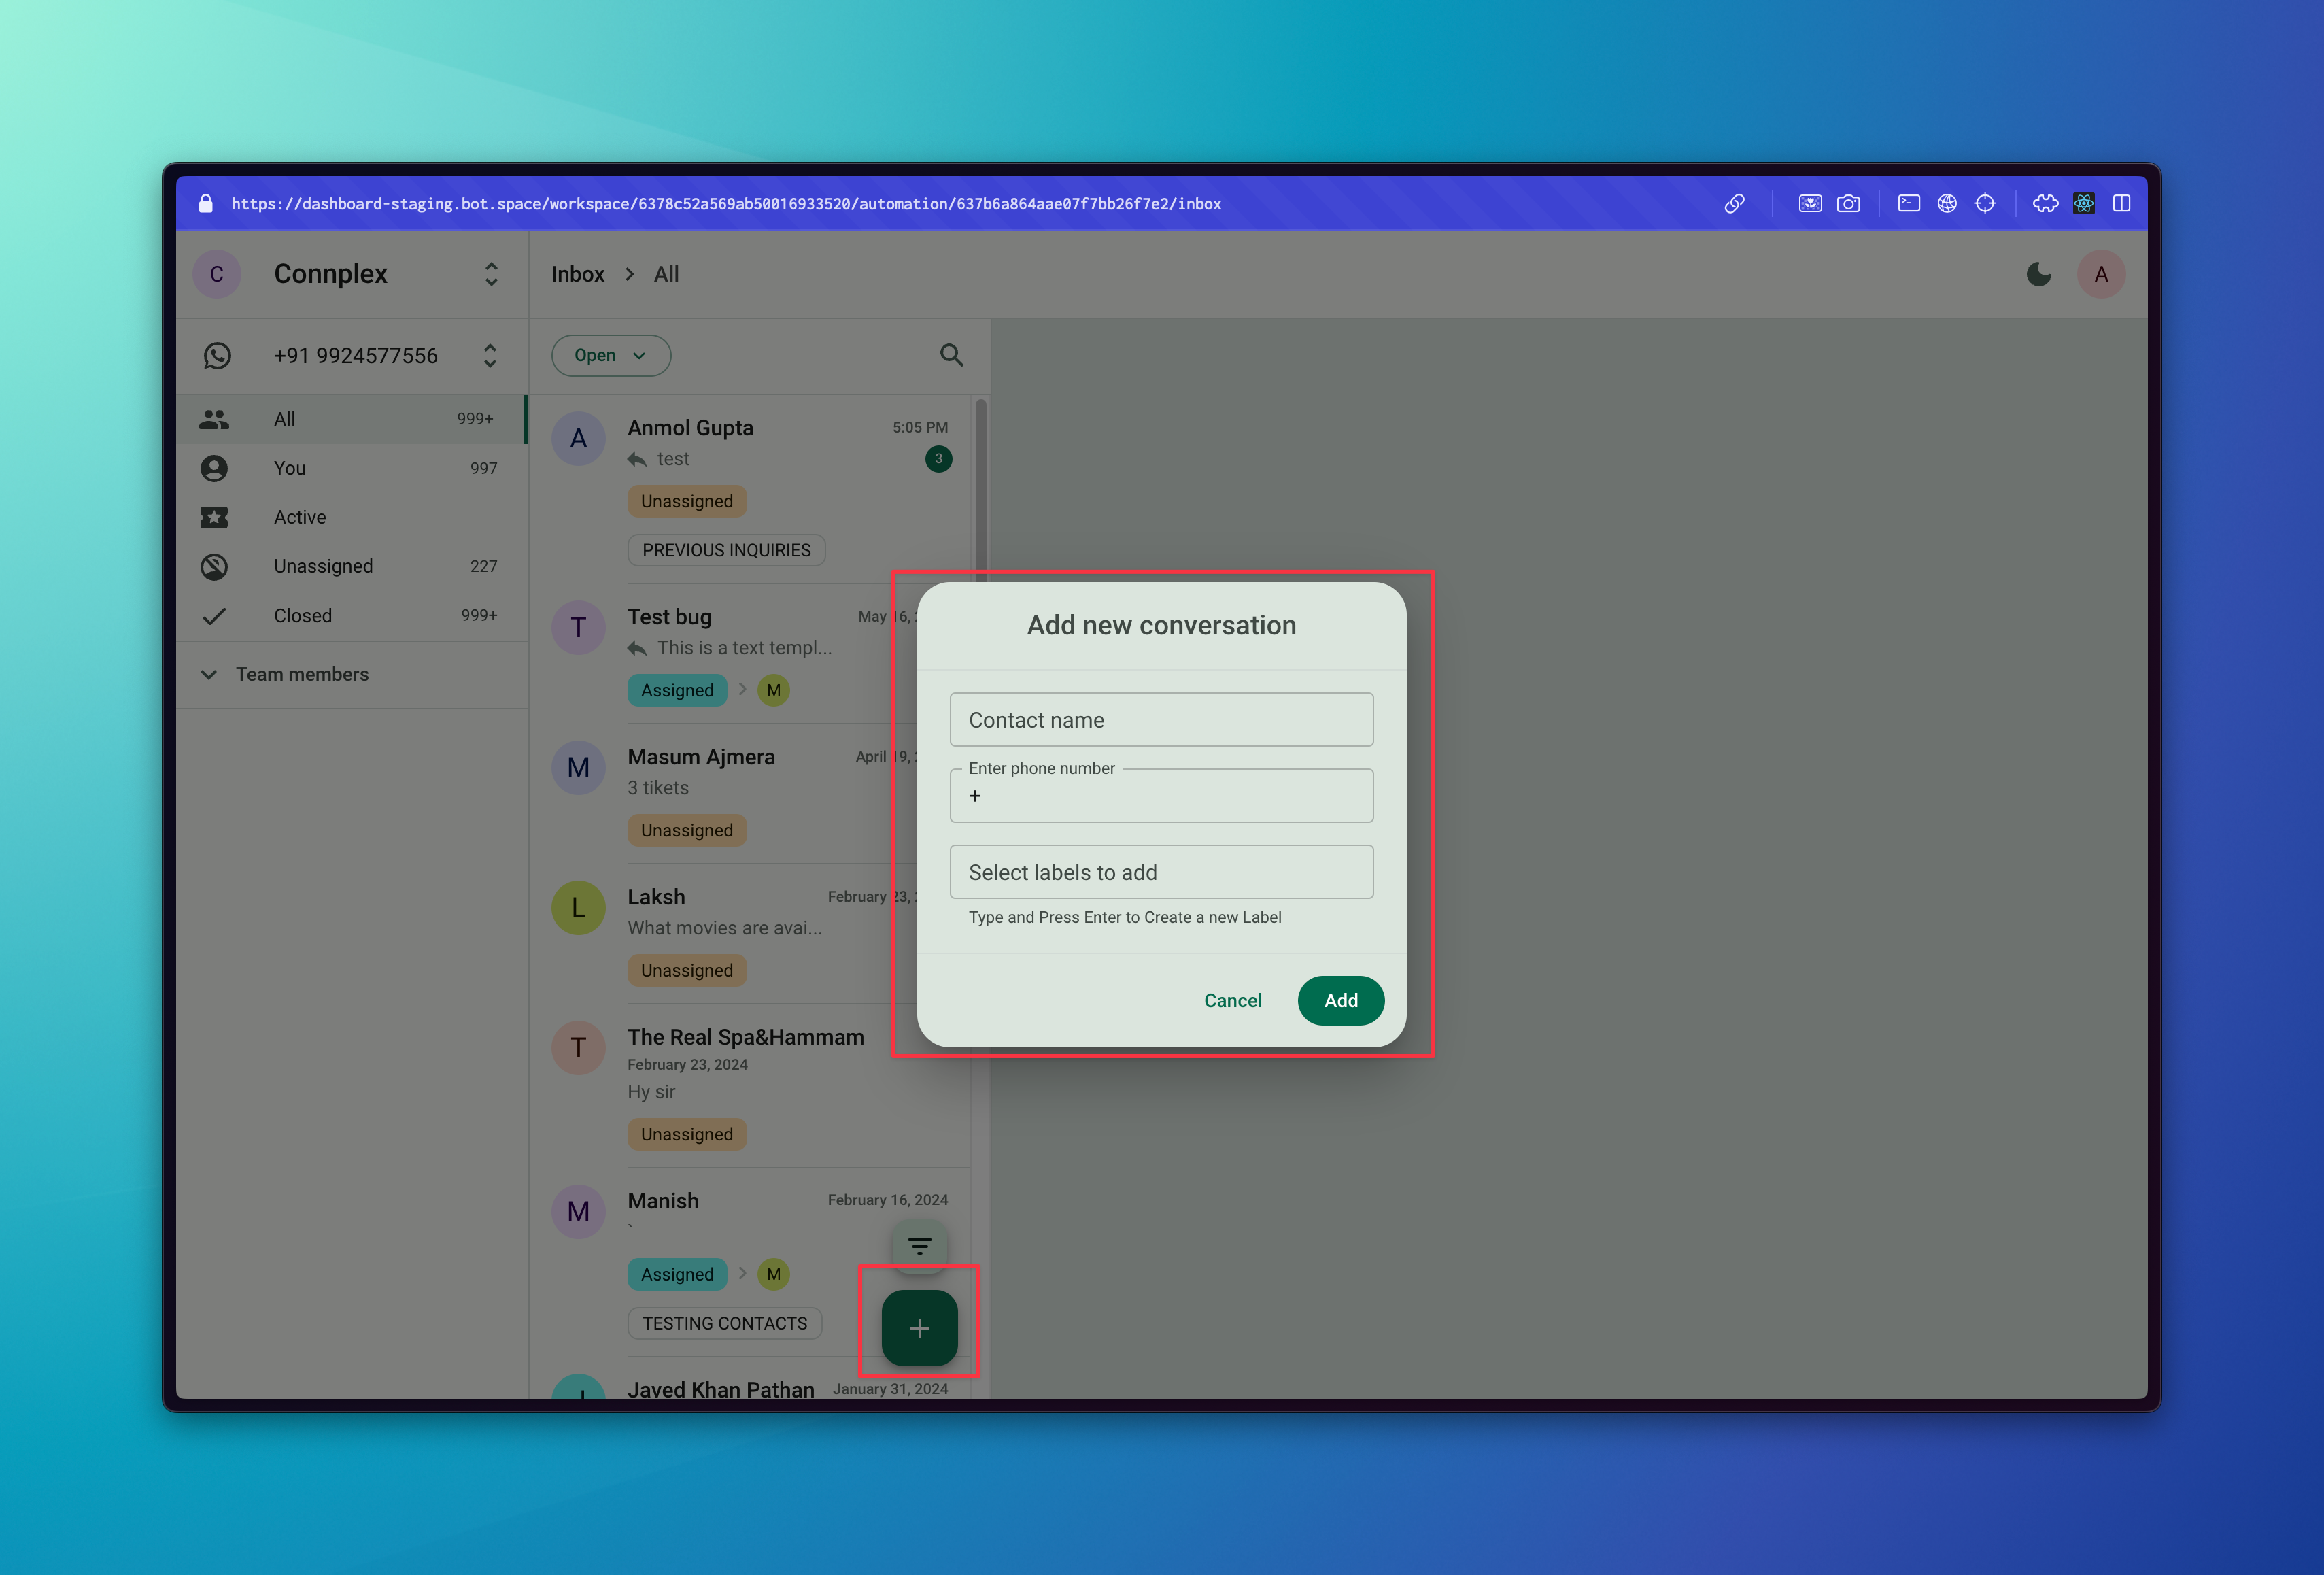This screenshot has height=1575, width=2324.
Task: Open the Open status filter dropdown
Action: coord(610,355)
